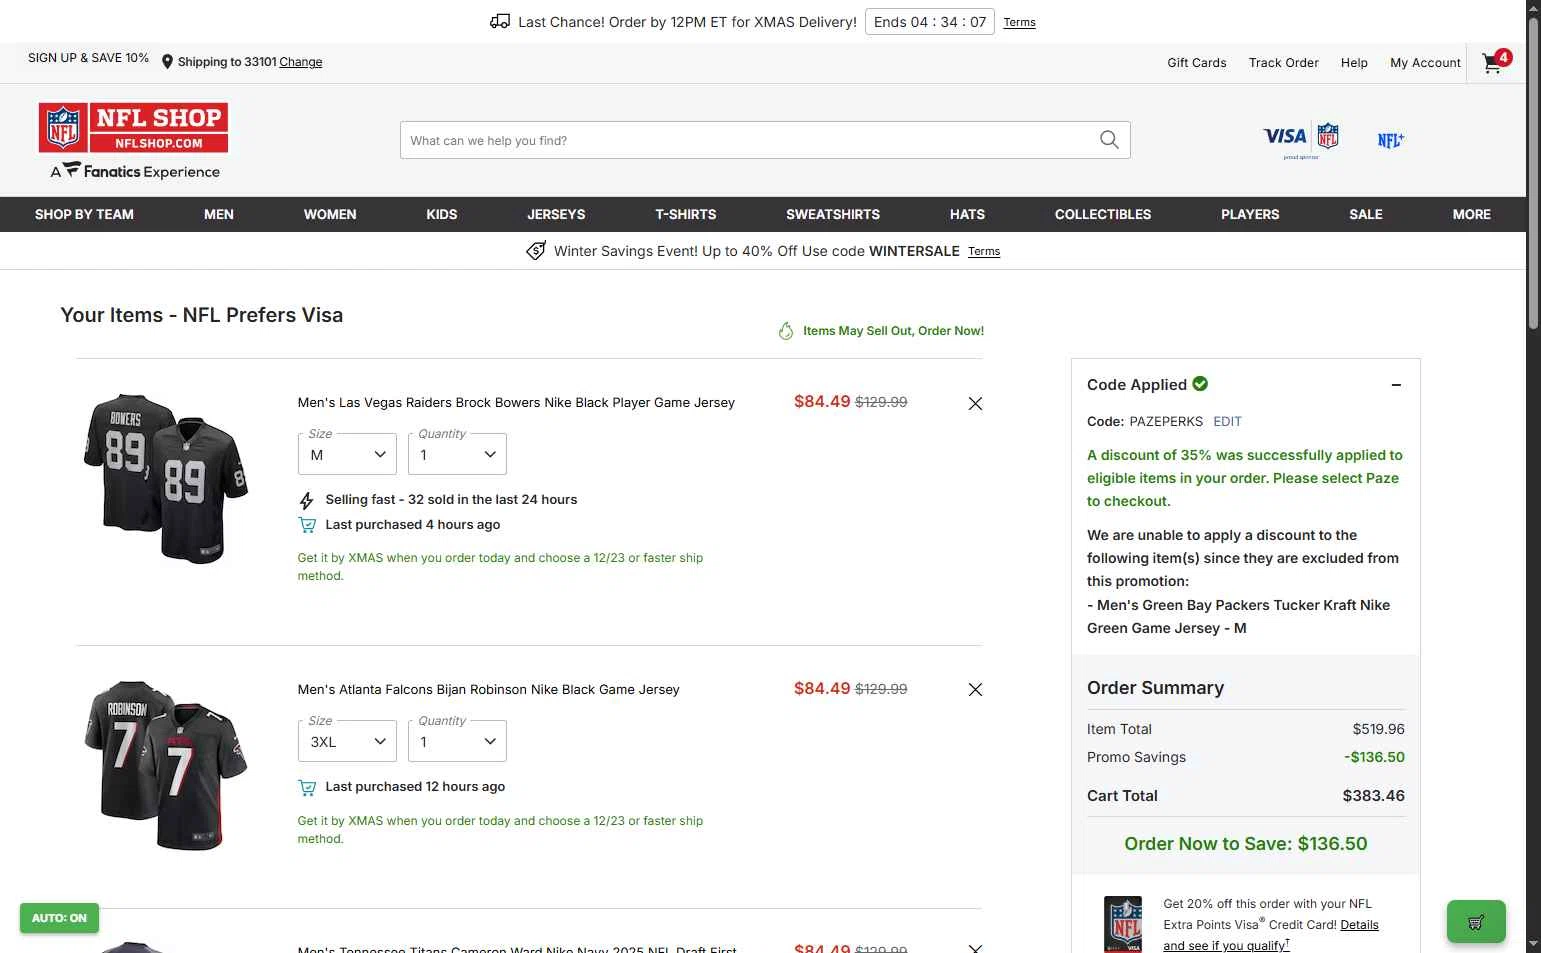
Task: Click the Gift Cards link
Action: tap(1197, 62)
